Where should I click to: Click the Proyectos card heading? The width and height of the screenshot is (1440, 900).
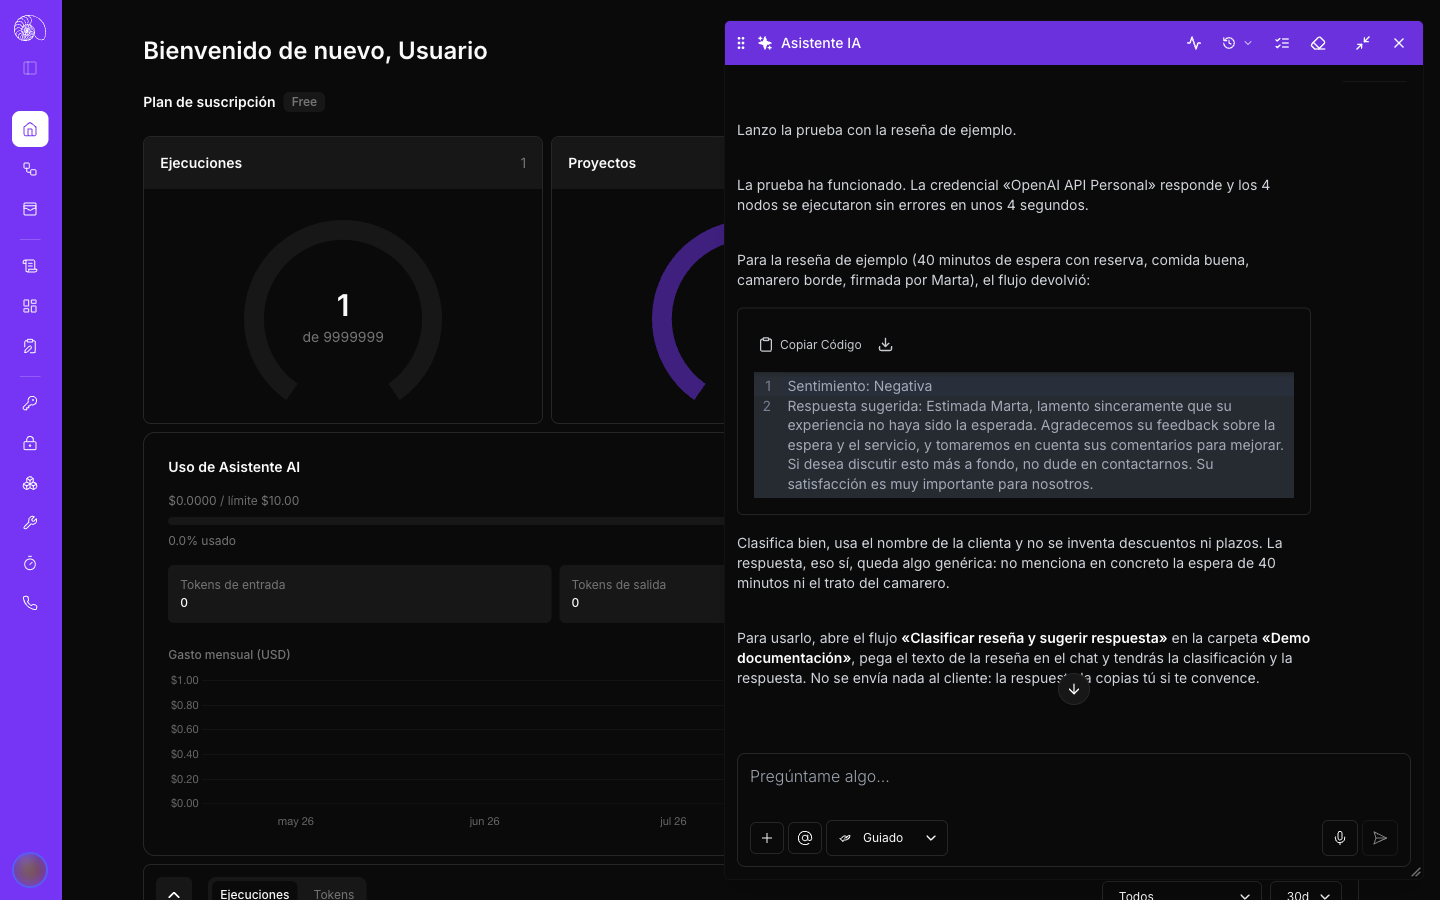(602, 163)
